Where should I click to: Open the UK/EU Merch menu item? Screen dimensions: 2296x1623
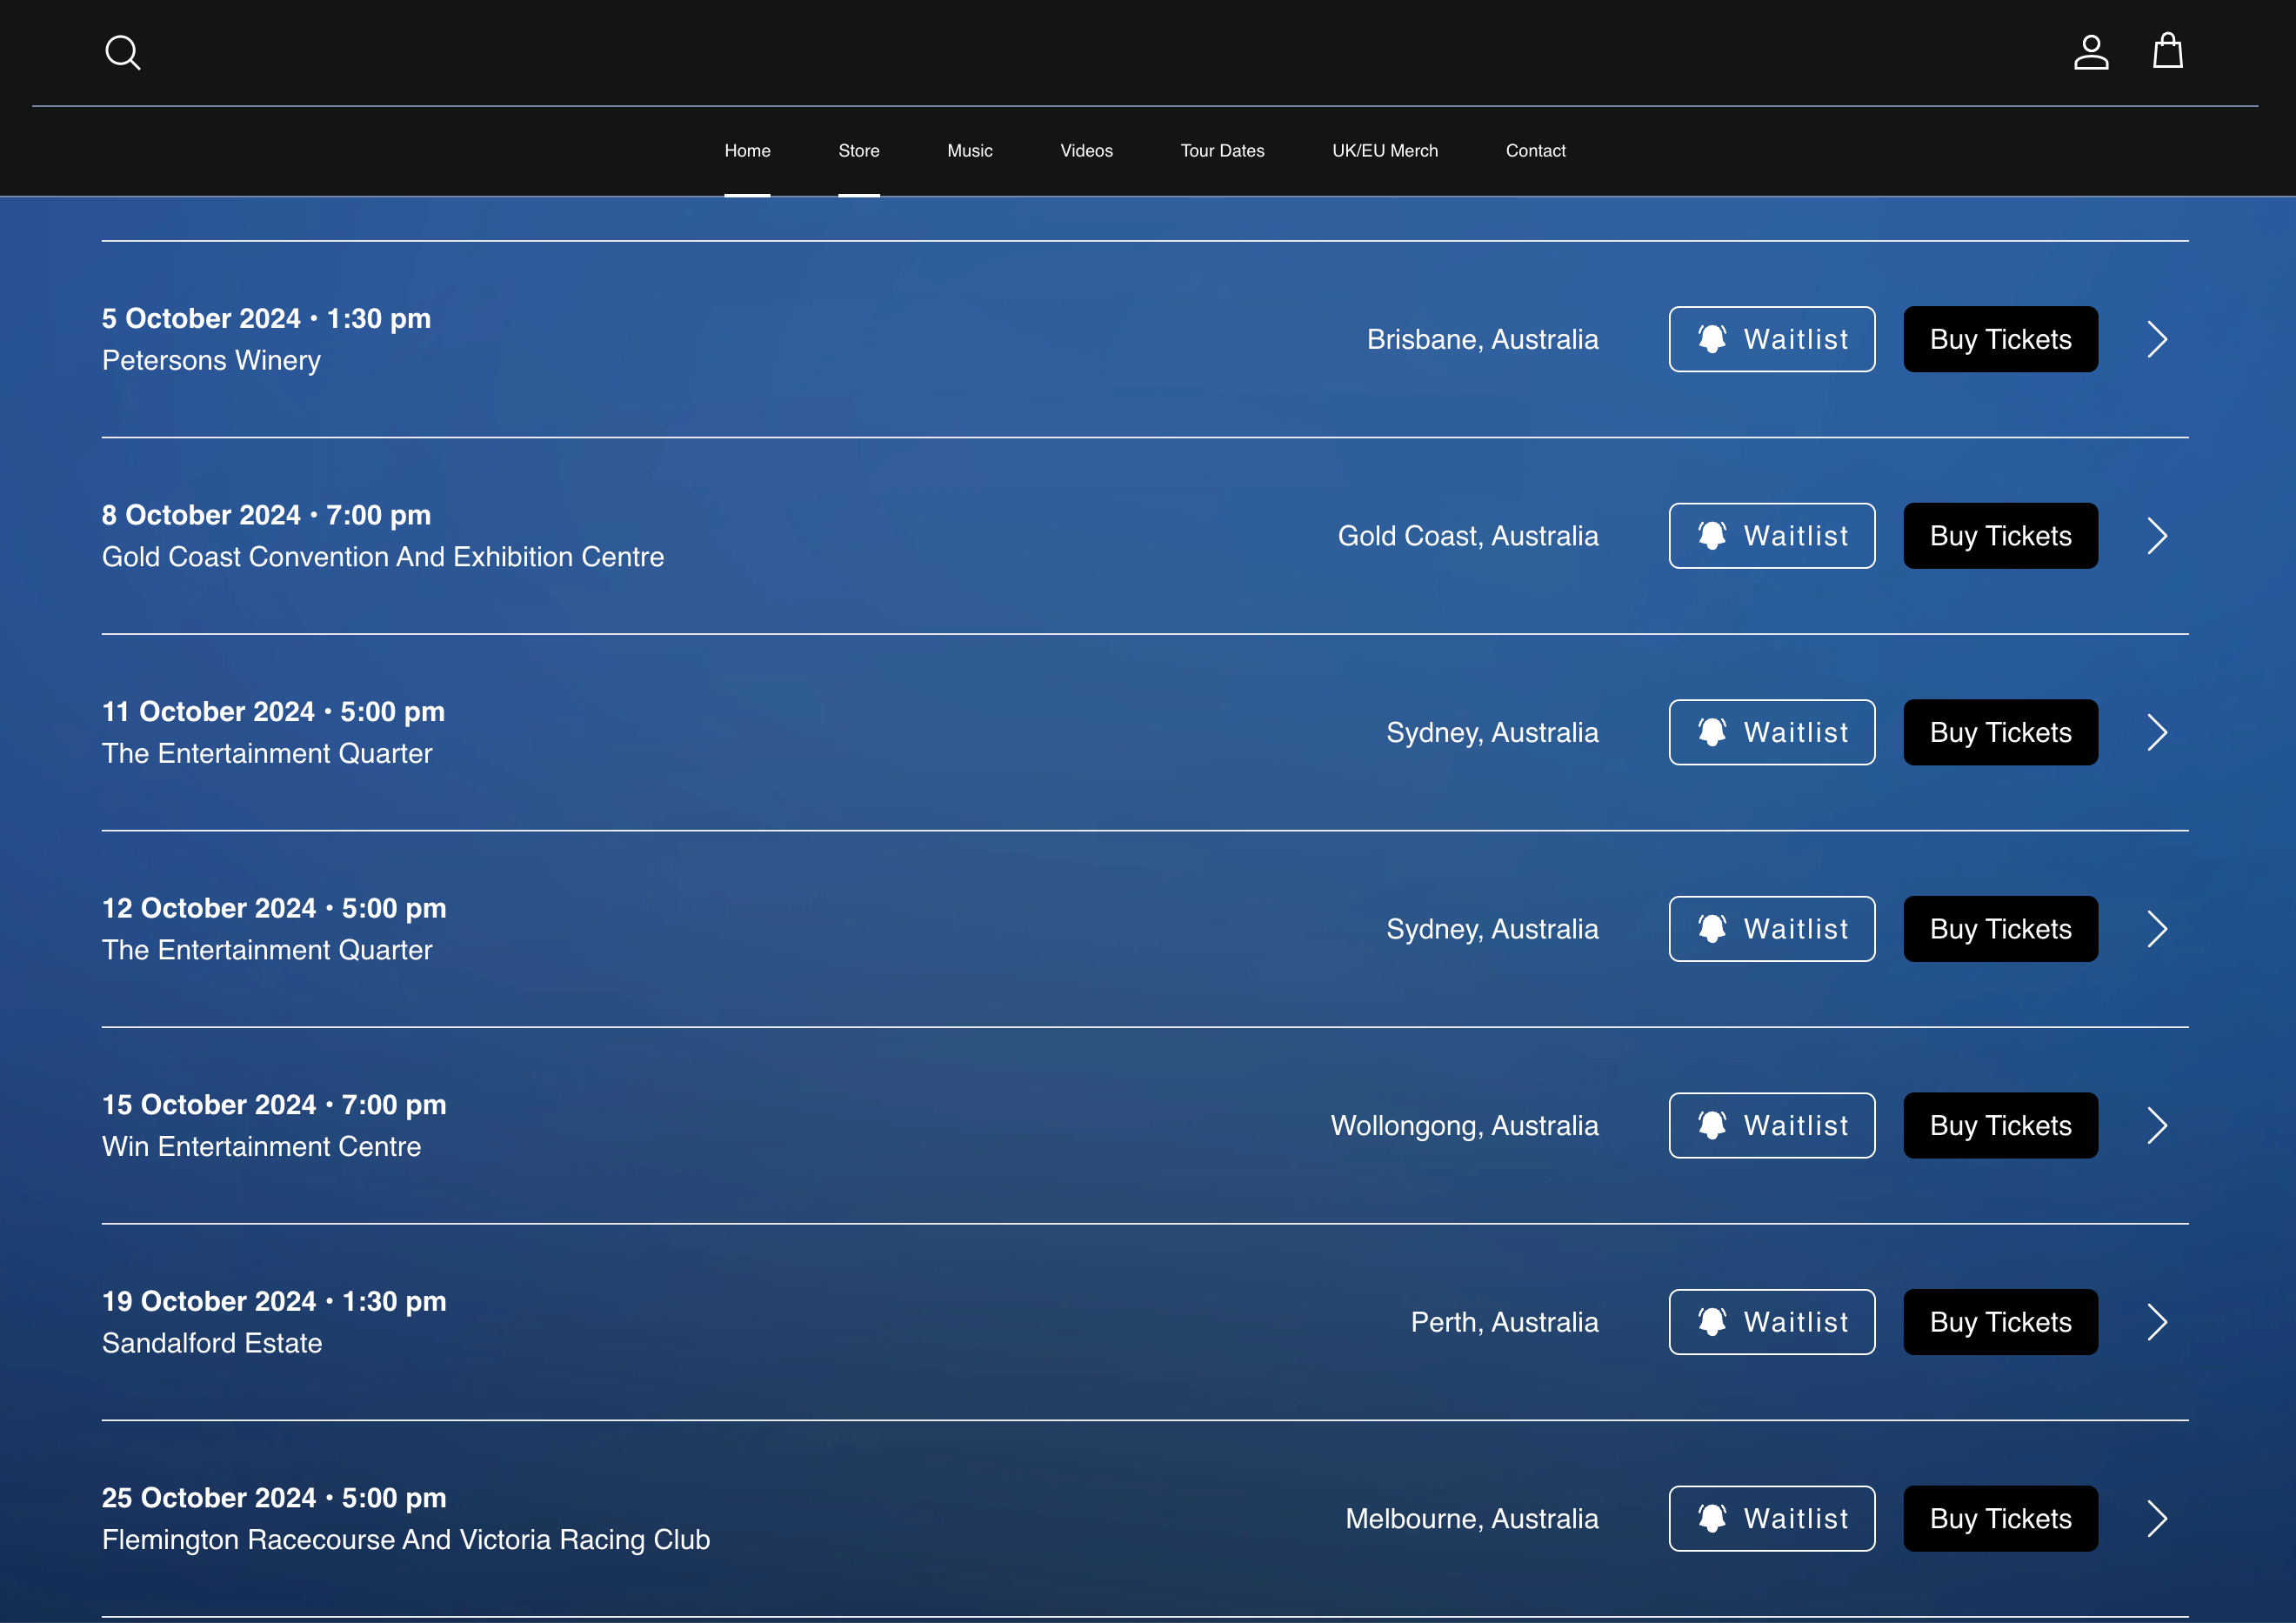click(x=1385, y=150)
